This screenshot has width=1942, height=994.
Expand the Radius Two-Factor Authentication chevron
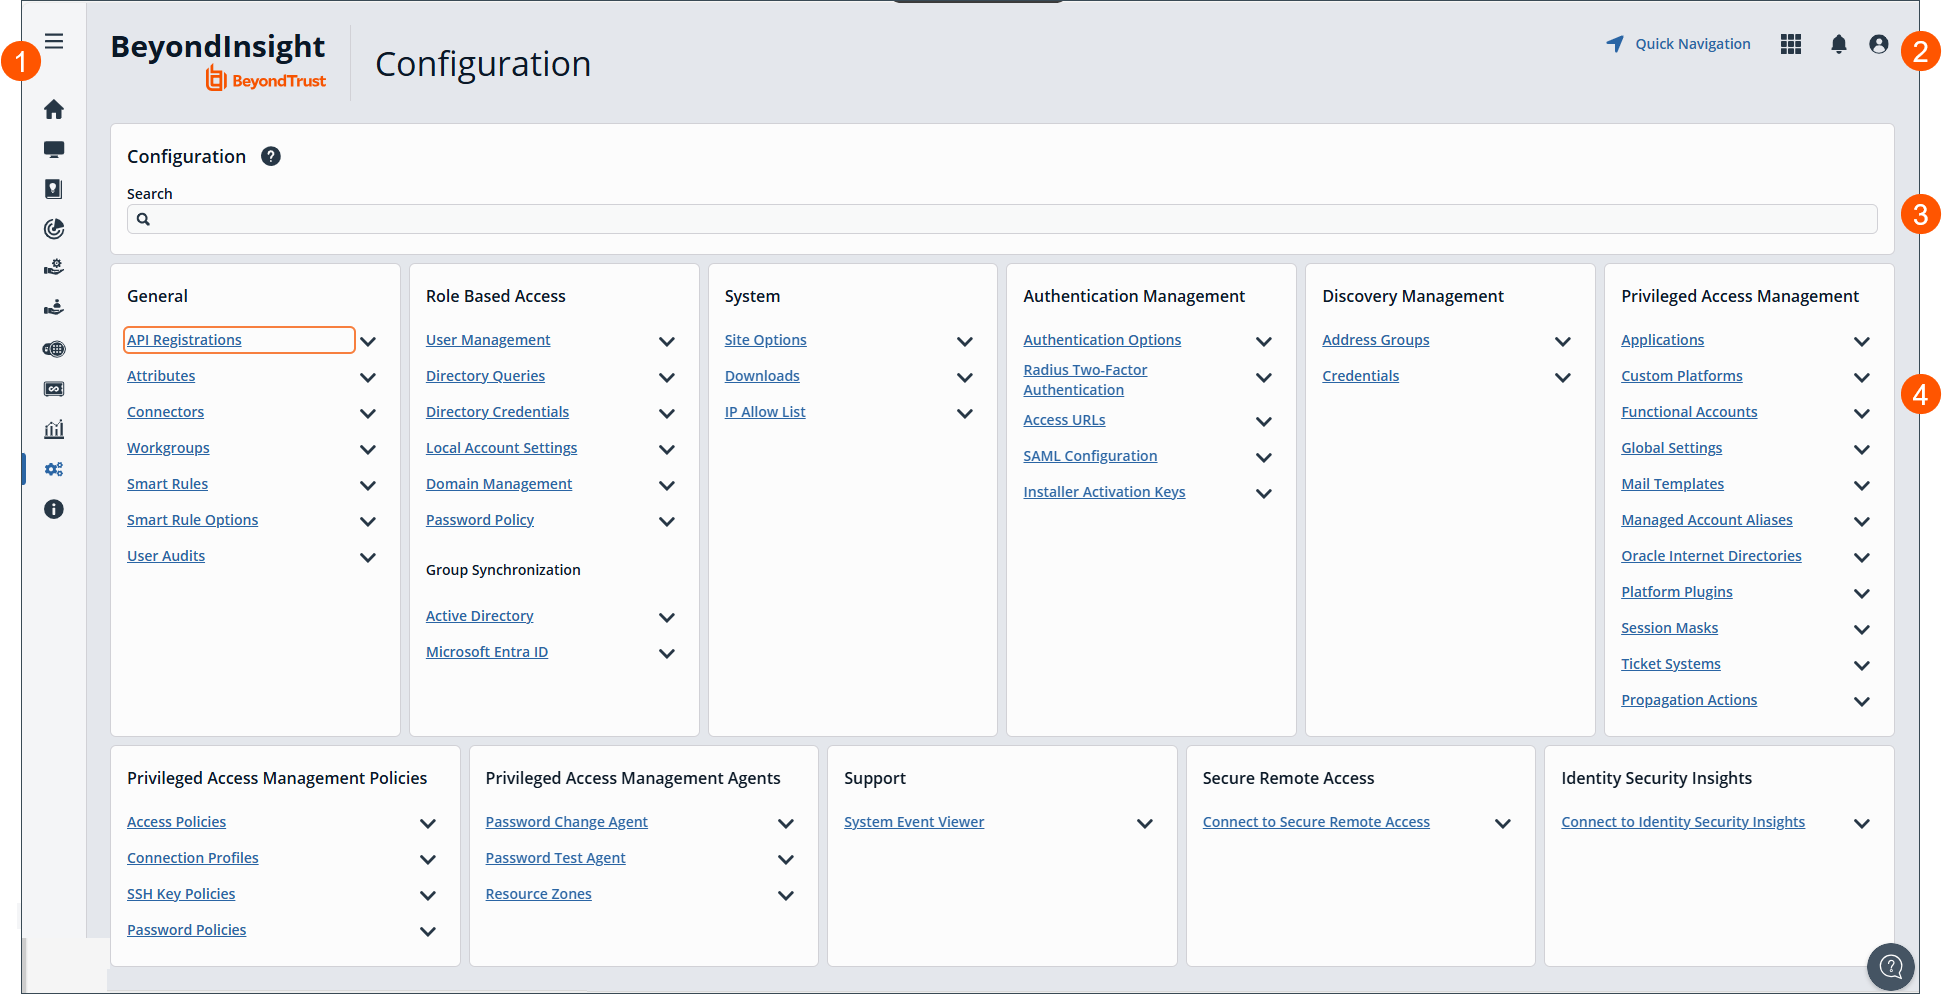pyautogui.click(x=1264, y=377)
